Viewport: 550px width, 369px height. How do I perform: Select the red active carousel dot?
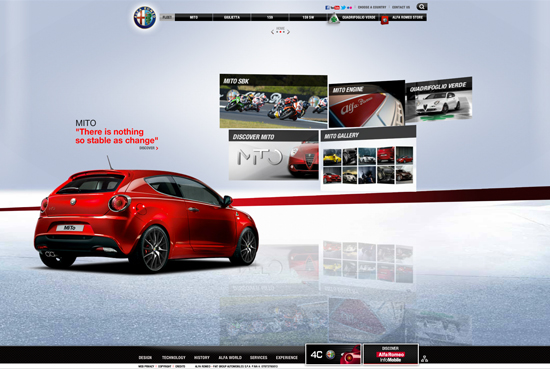click(280, 32)
